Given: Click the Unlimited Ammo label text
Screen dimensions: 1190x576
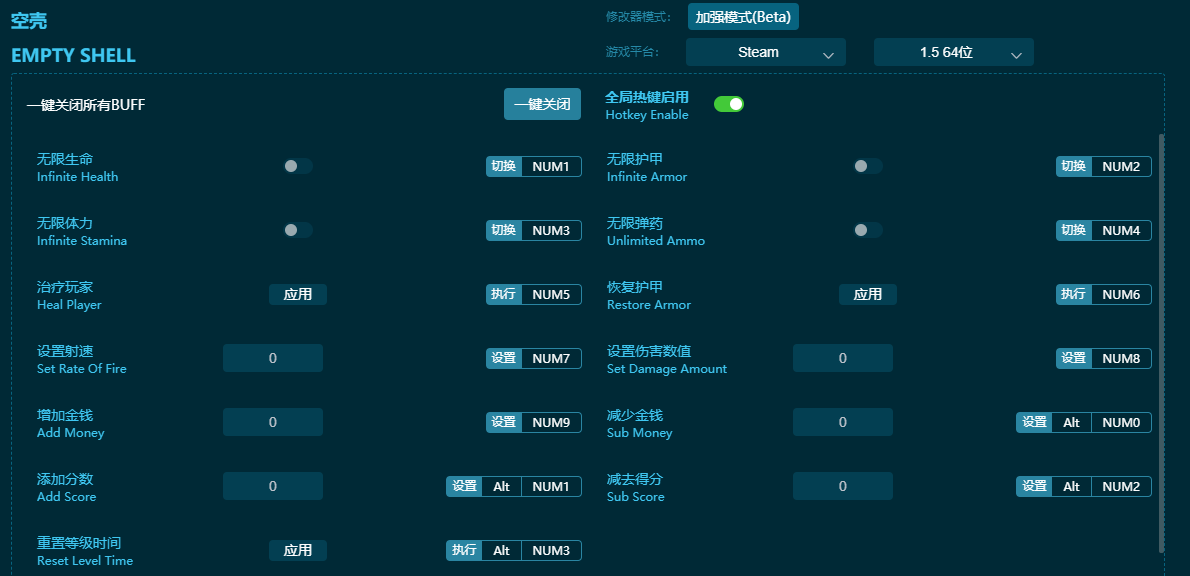Looking at the screenshot, I should pos(656,241).
